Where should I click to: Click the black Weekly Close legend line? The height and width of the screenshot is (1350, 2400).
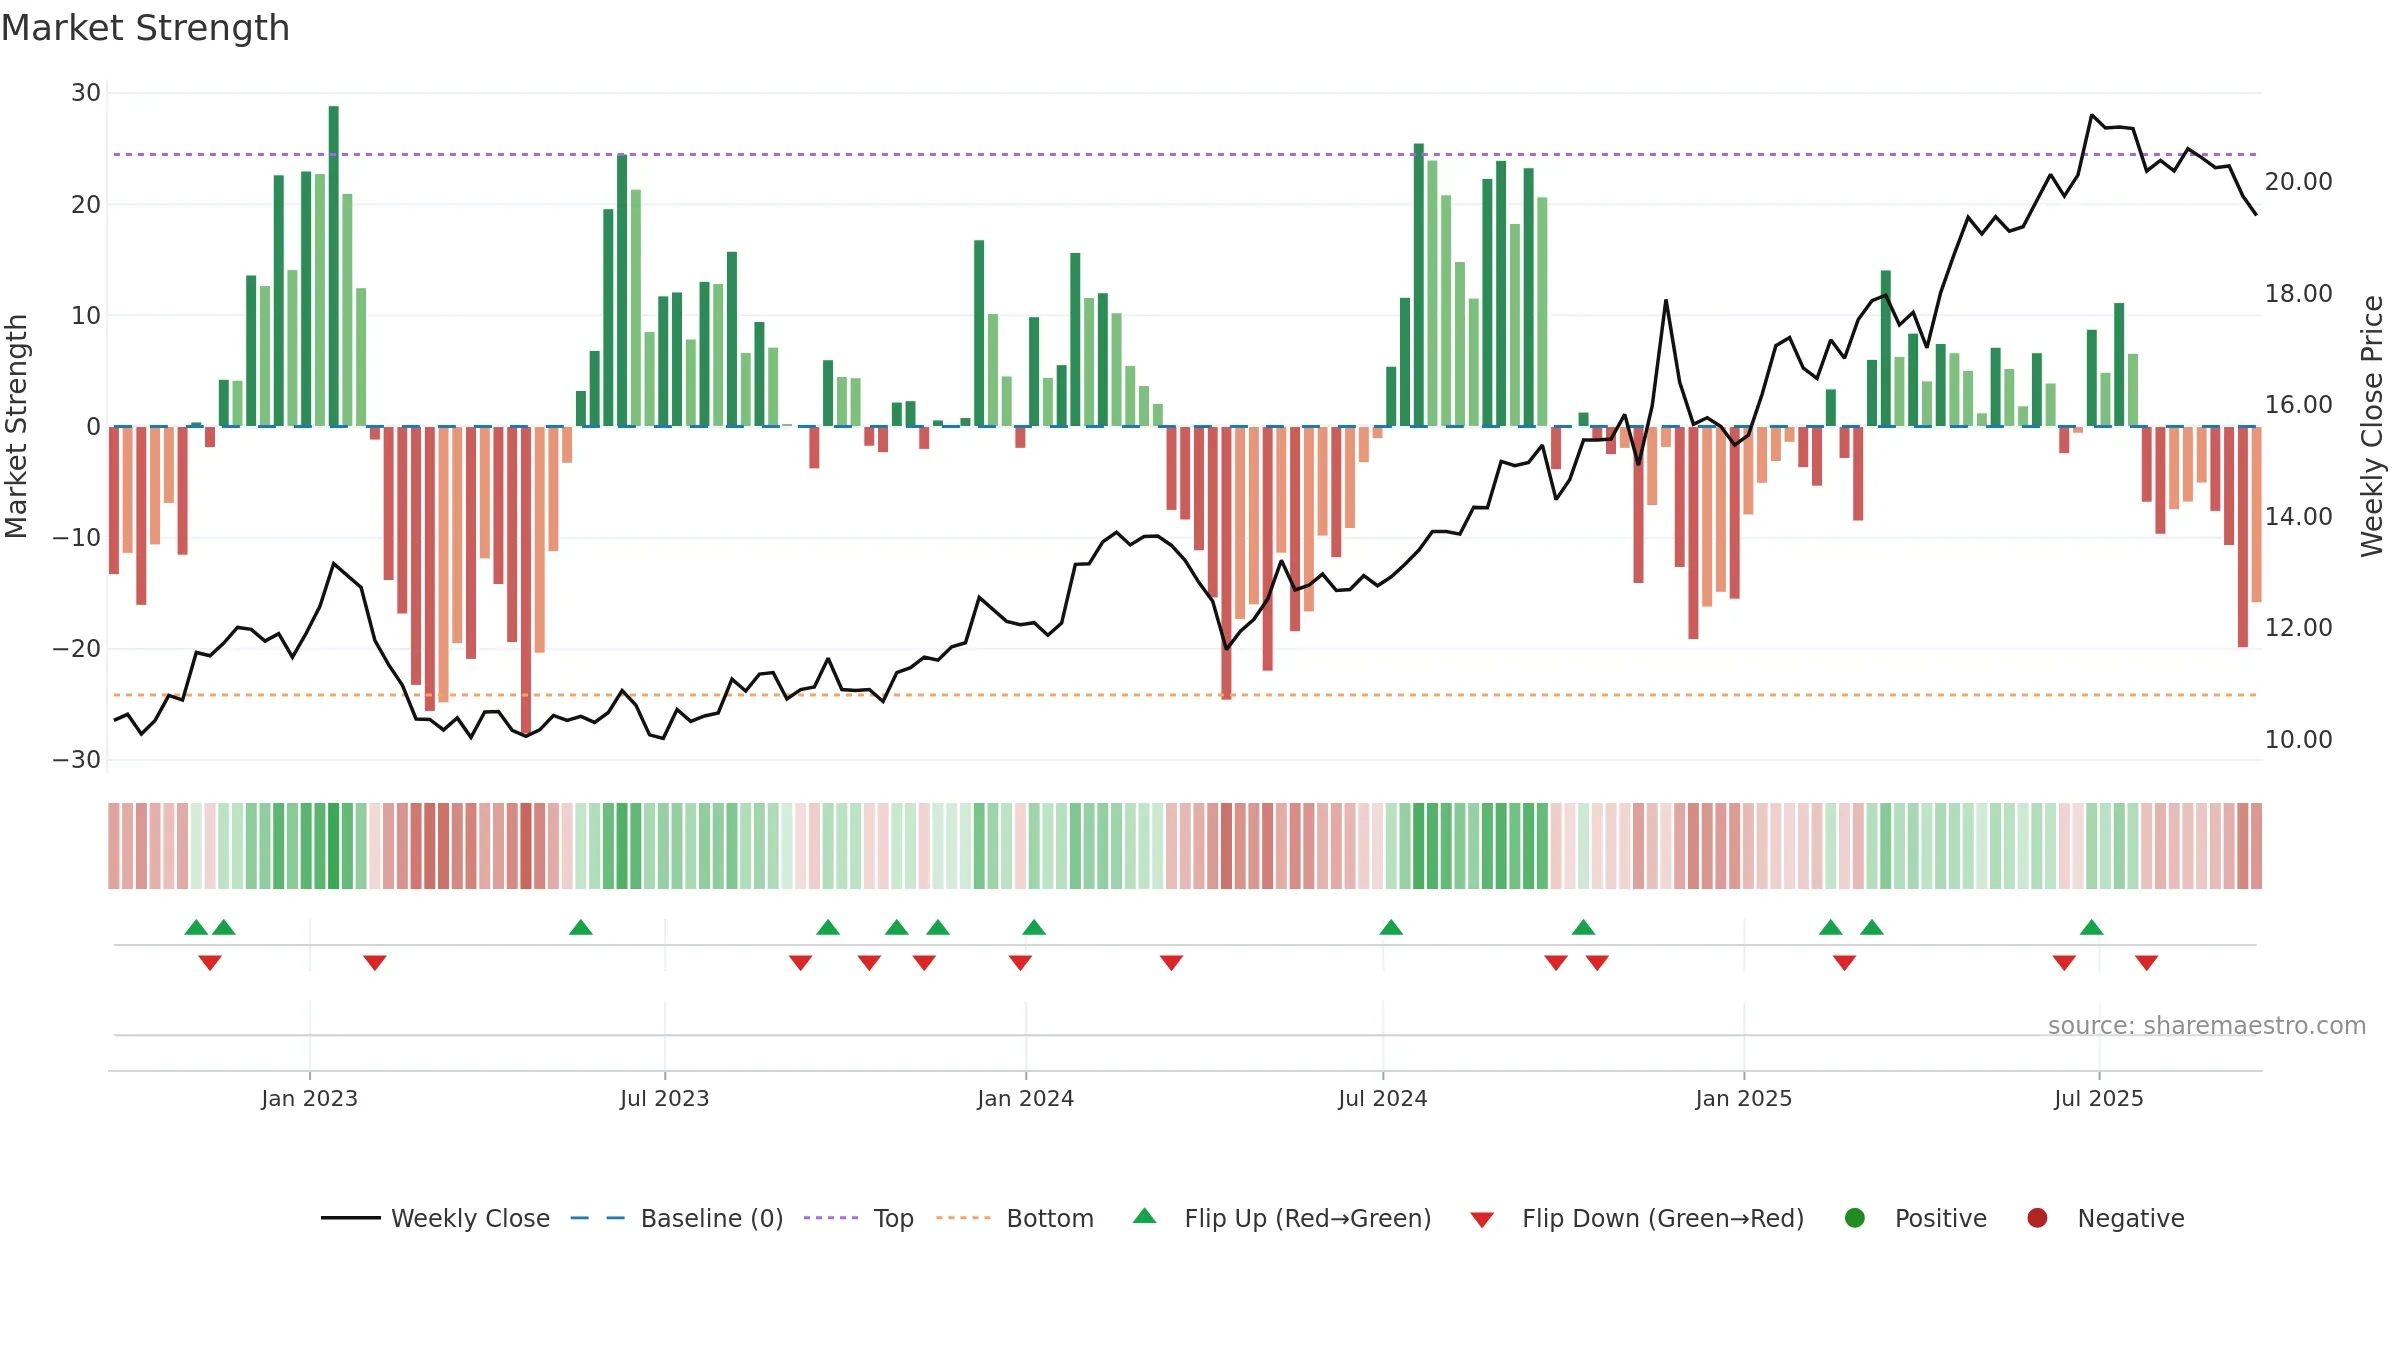point(351,1218)
